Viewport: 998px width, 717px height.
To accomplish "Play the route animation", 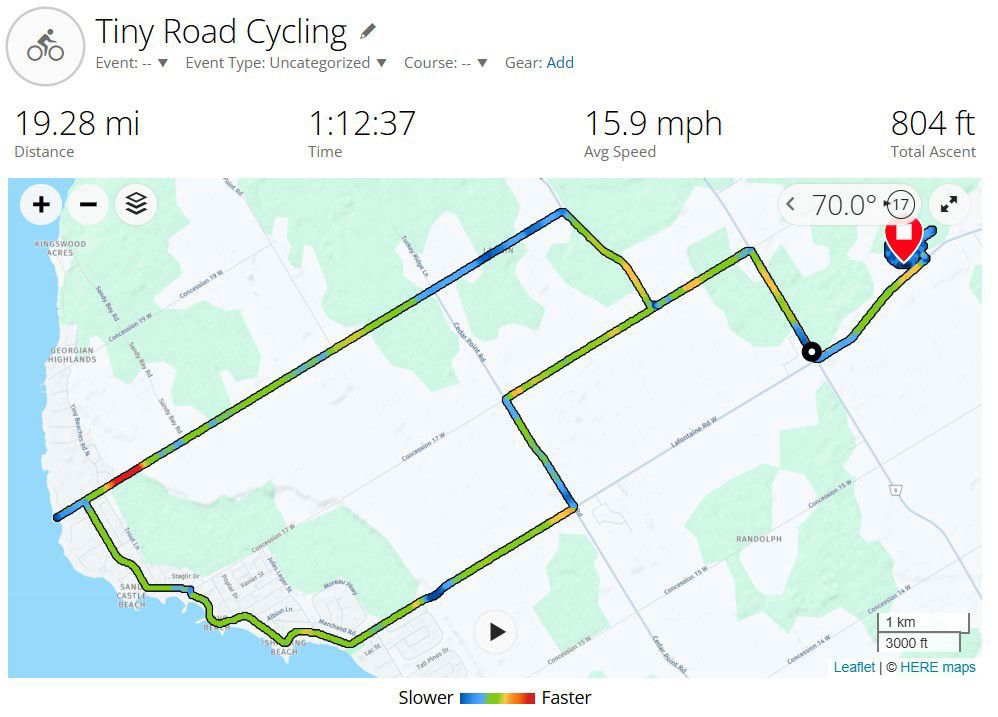I will [x=496, y=632].
